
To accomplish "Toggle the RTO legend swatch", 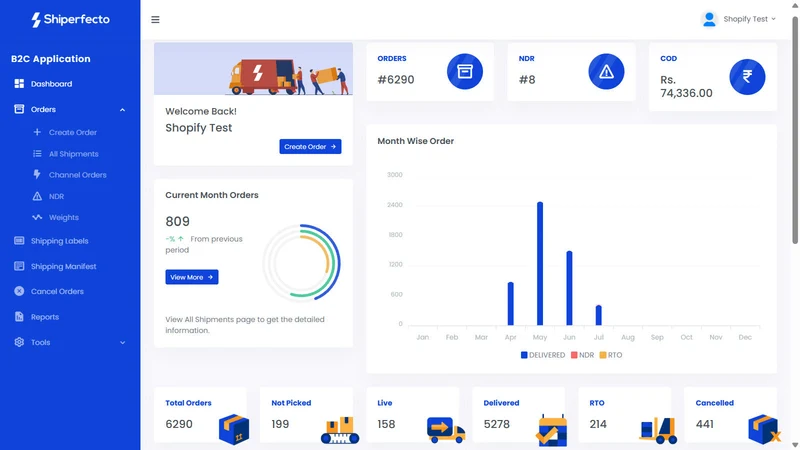I will pyautogui.click(x=603, y=355).
